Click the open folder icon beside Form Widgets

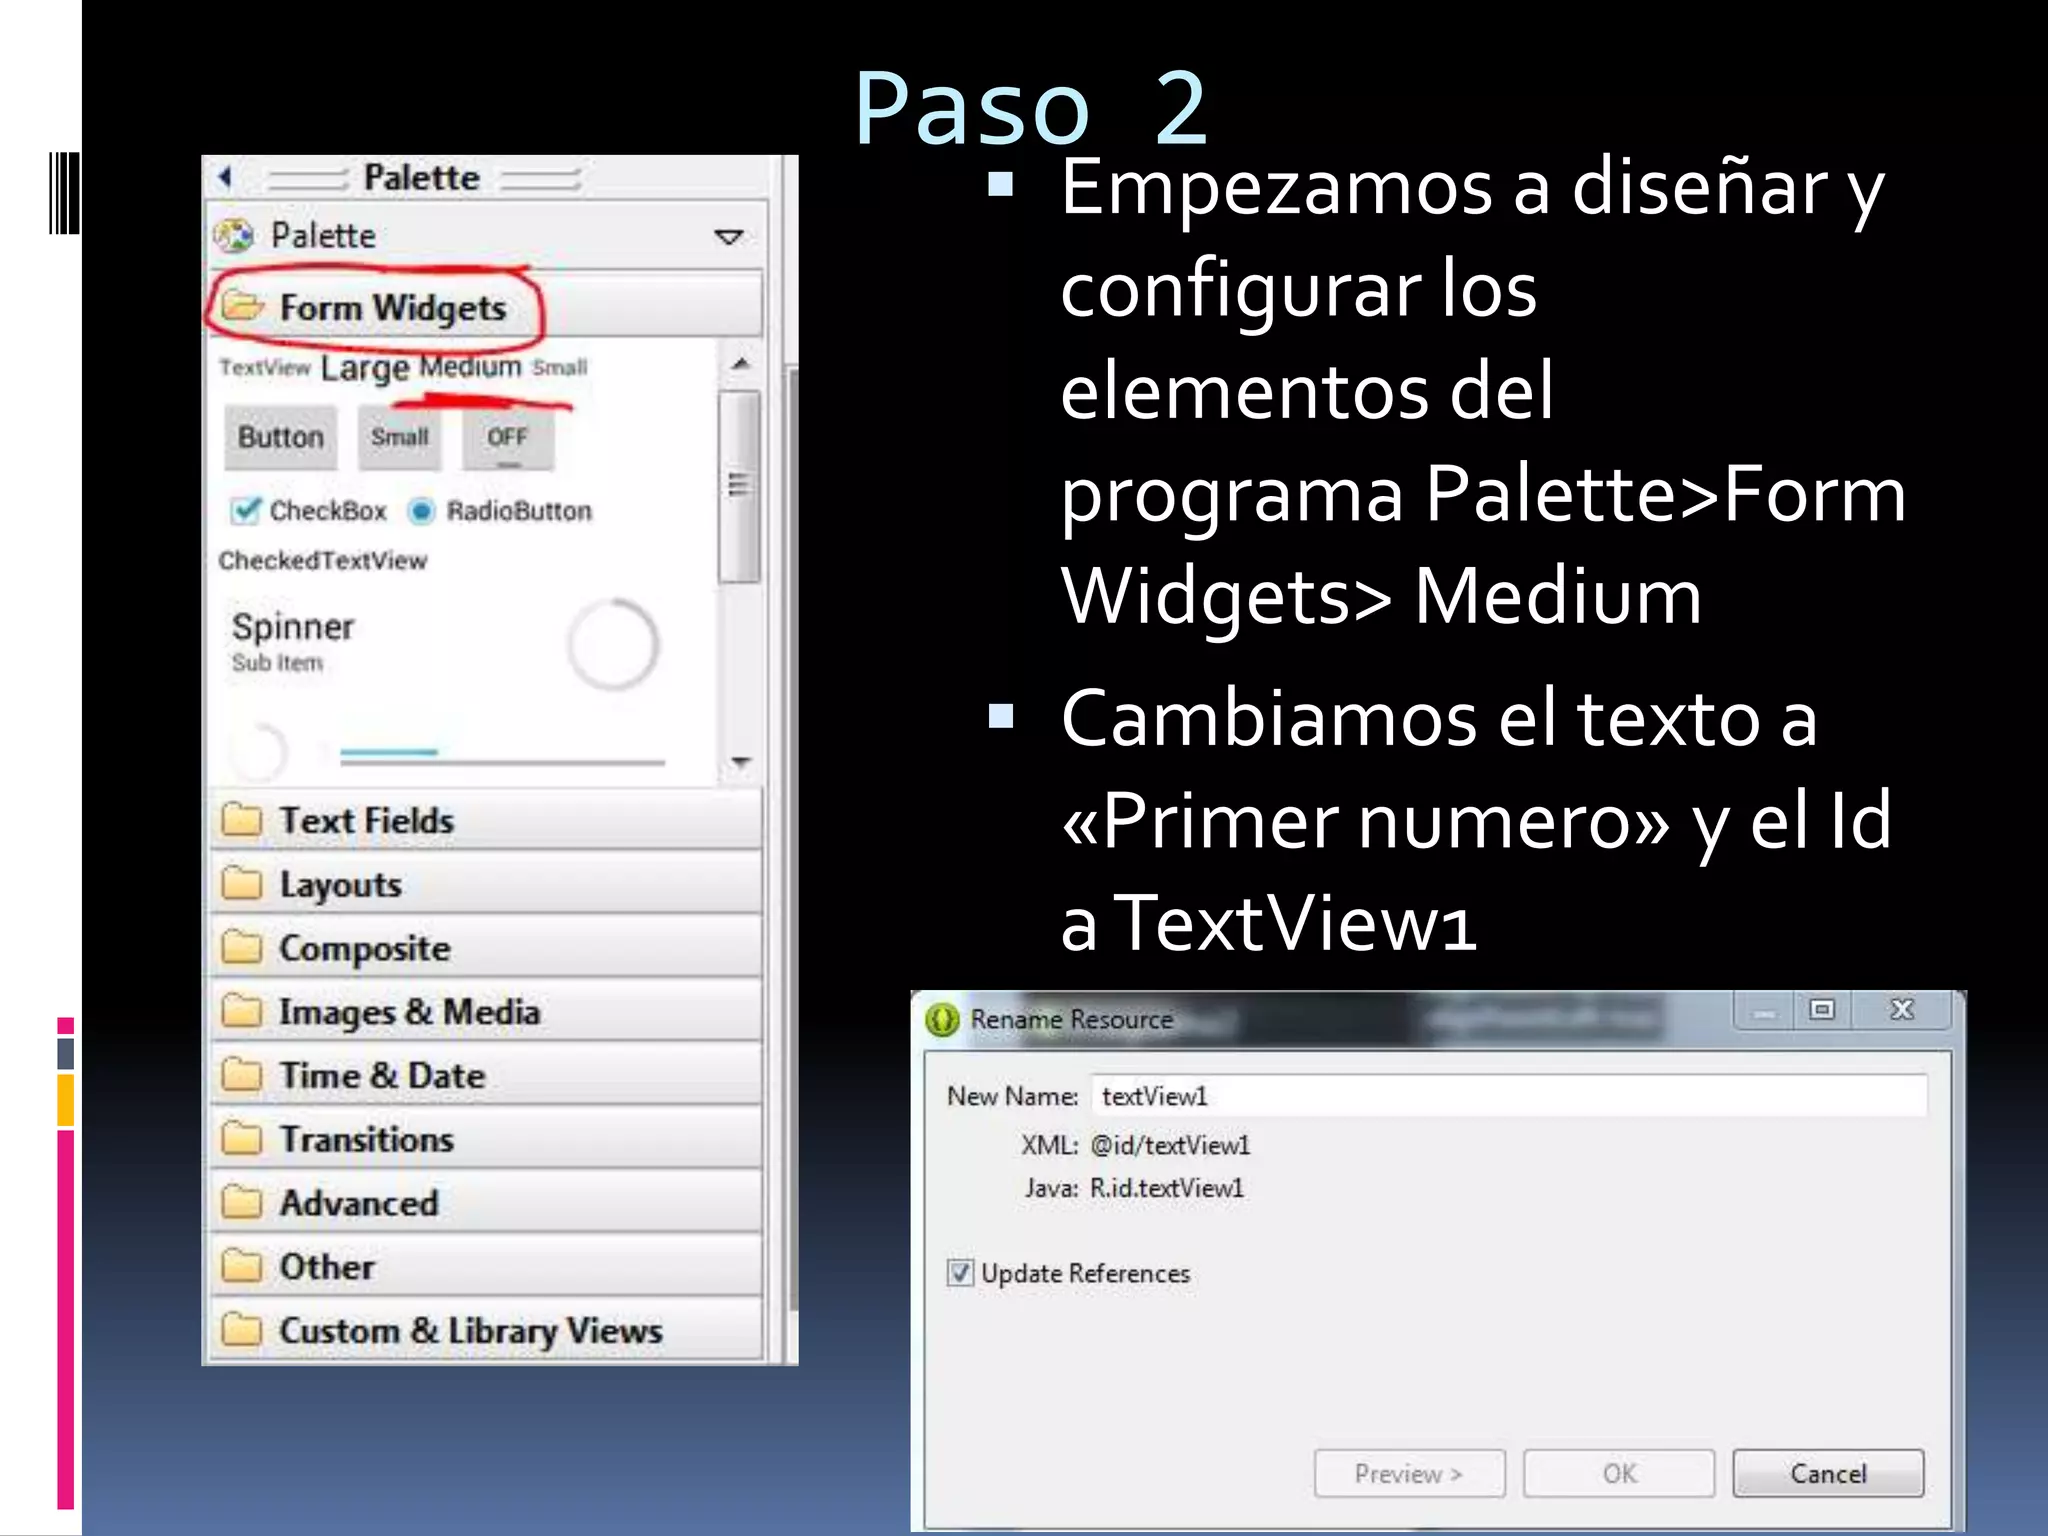click(242, 305)
